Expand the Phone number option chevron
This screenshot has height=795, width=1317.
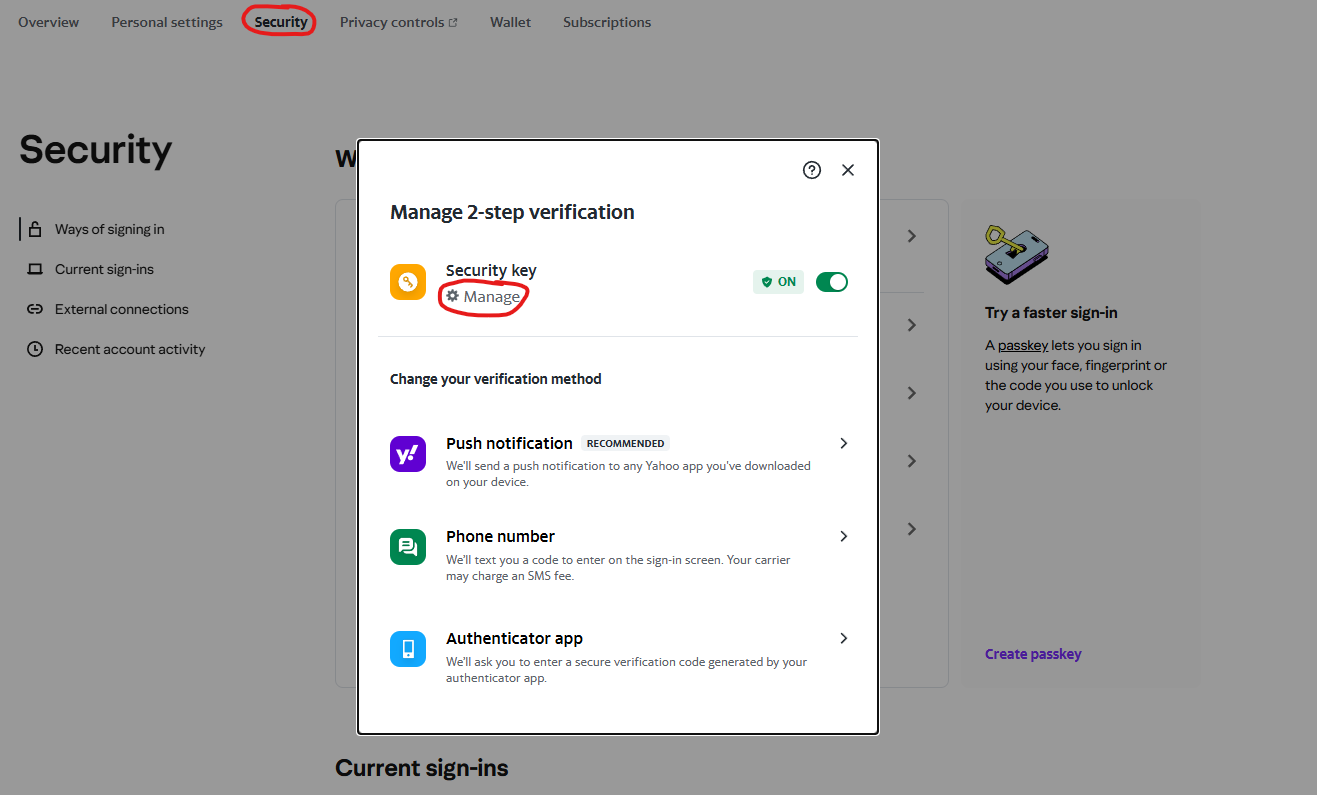point(844,536)
